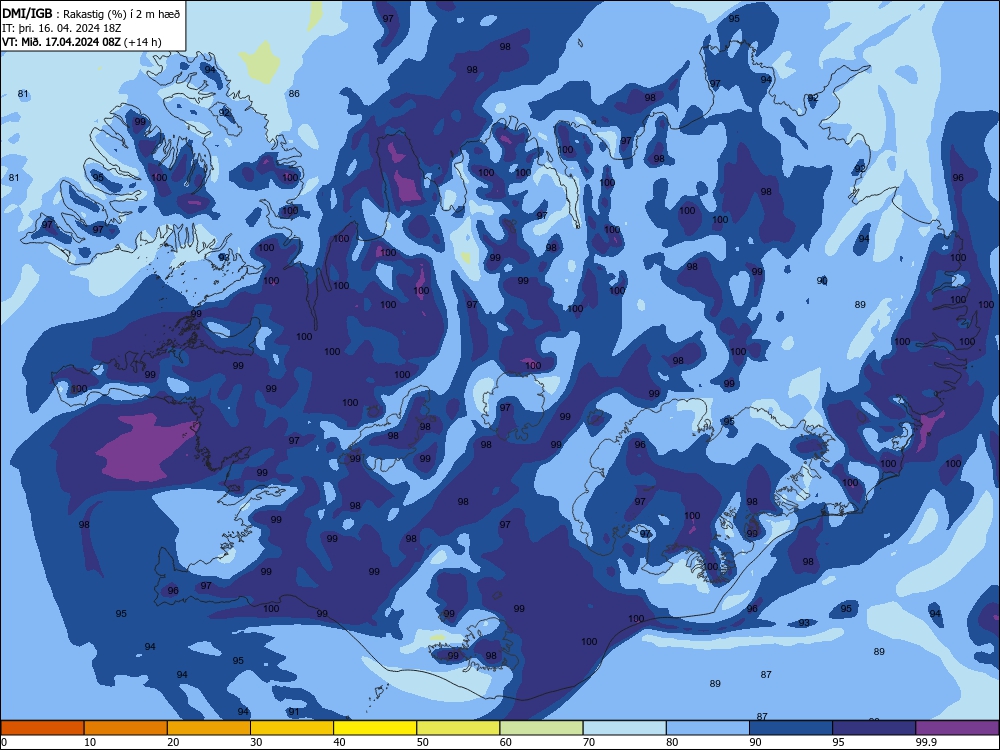
Task: Select the amber 20–30 legend swatch
Action: coord(209,728)
